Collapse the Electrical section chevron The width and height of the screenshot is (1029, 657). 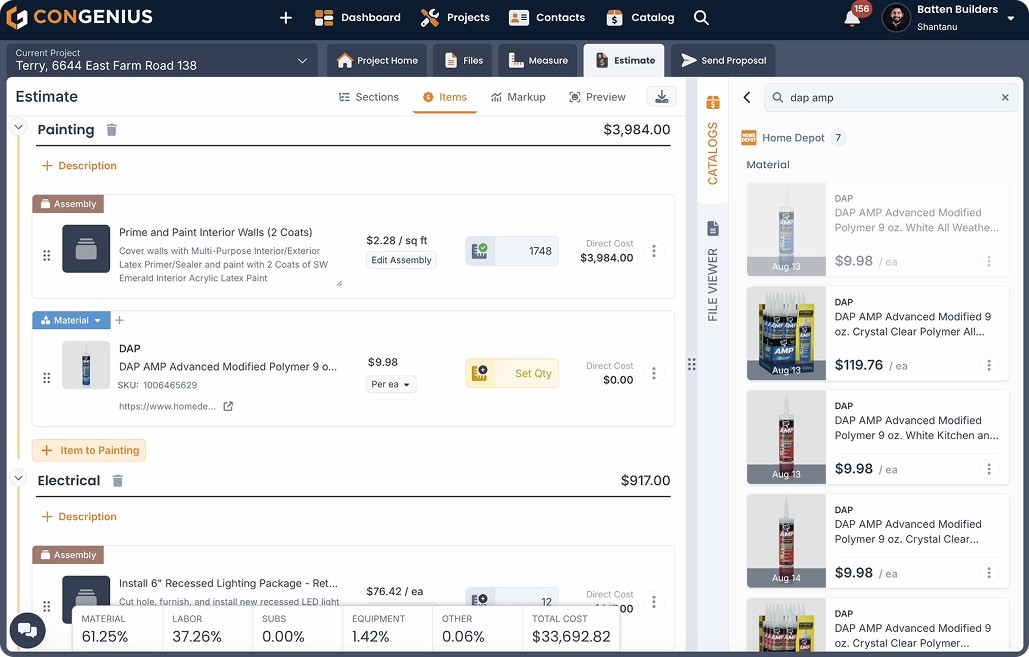coord(18,478)
